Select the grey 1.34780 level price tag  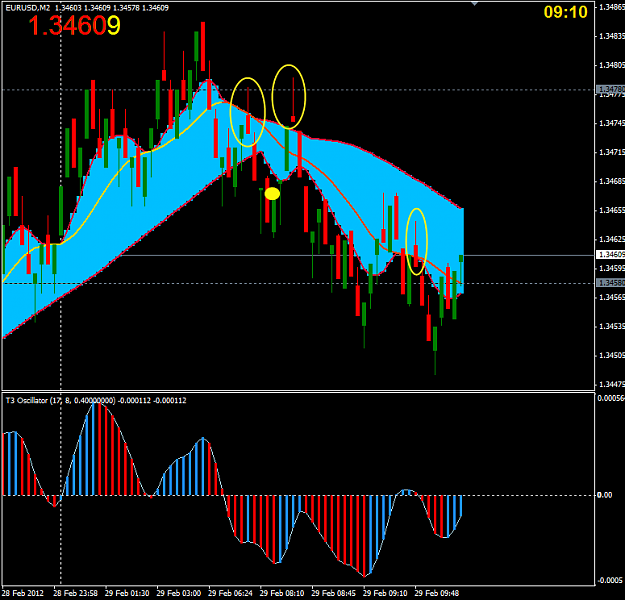pyautogui.click(x=610, y=89)
